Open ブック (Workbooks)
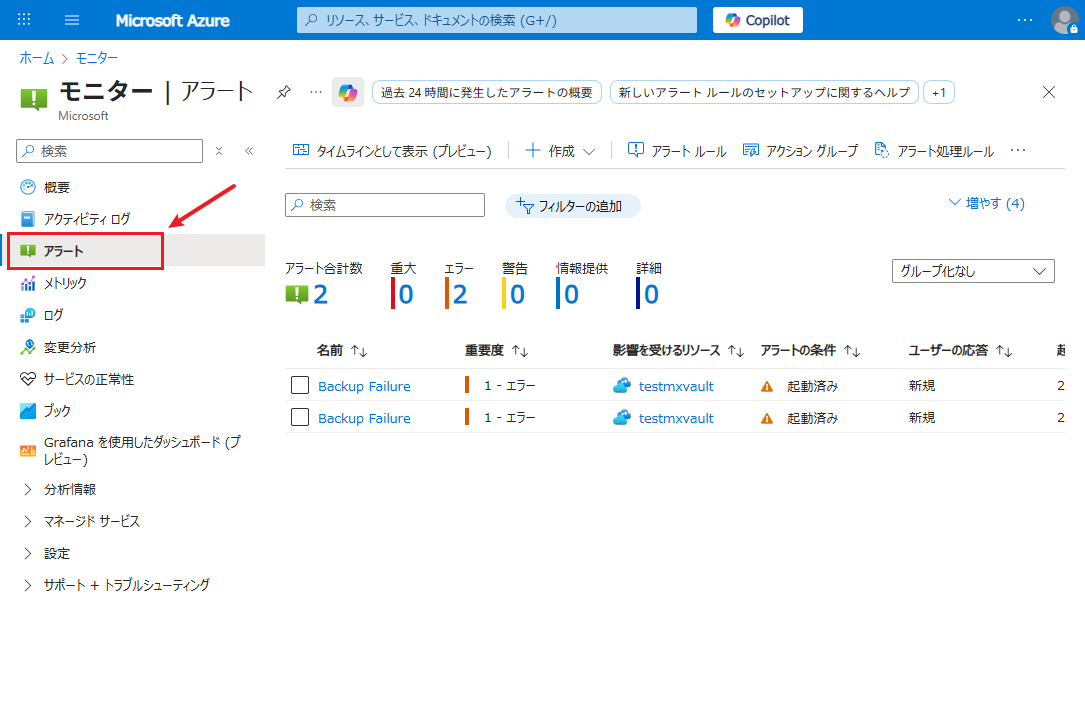1085x725 pixels. pos(56,410)
